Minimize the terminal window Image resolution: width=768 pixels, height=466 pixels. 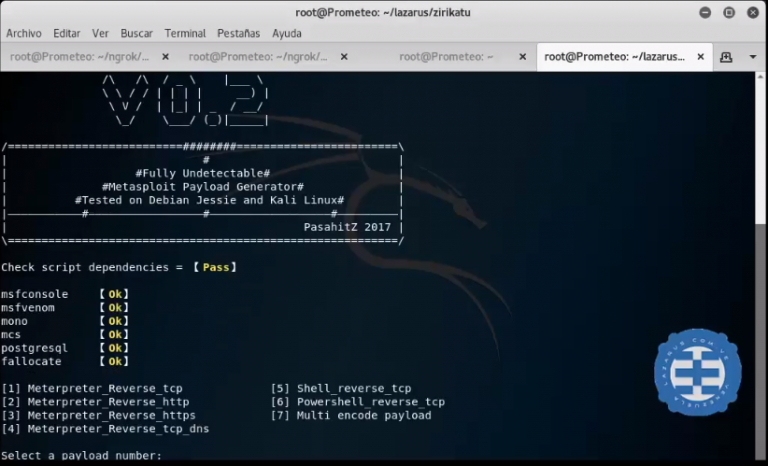point(704,12)
